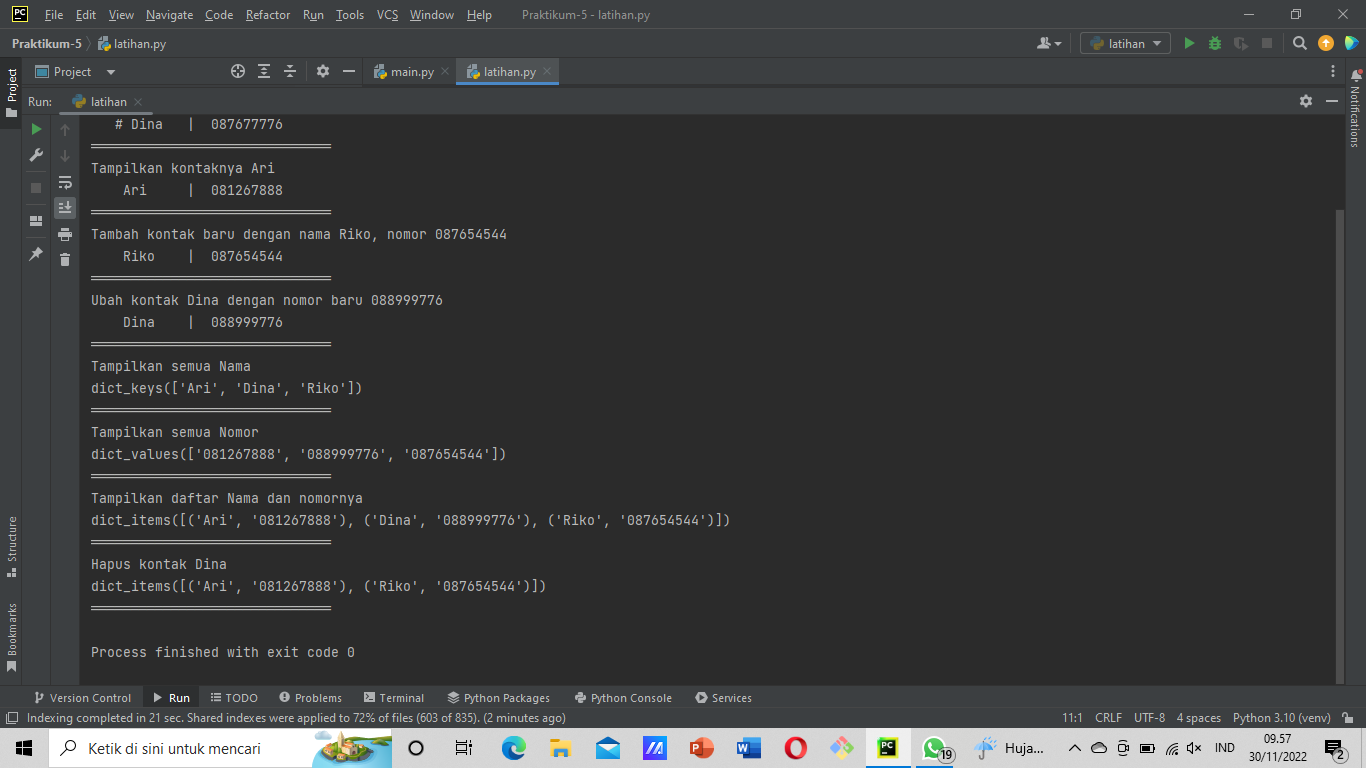Stop the process with the stop square in Run panel

(x=36, y=187)
